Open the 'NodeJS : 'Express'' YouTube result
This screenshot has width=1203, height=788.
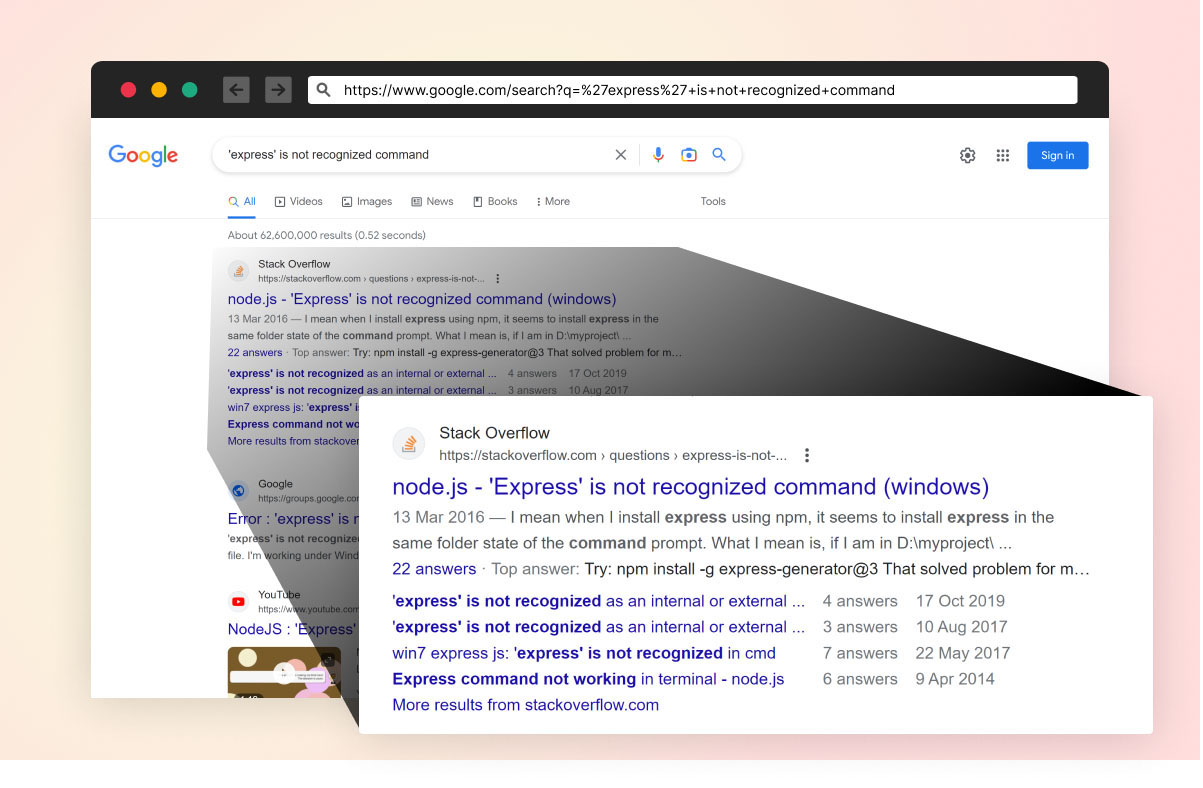(x=291, y=629)
